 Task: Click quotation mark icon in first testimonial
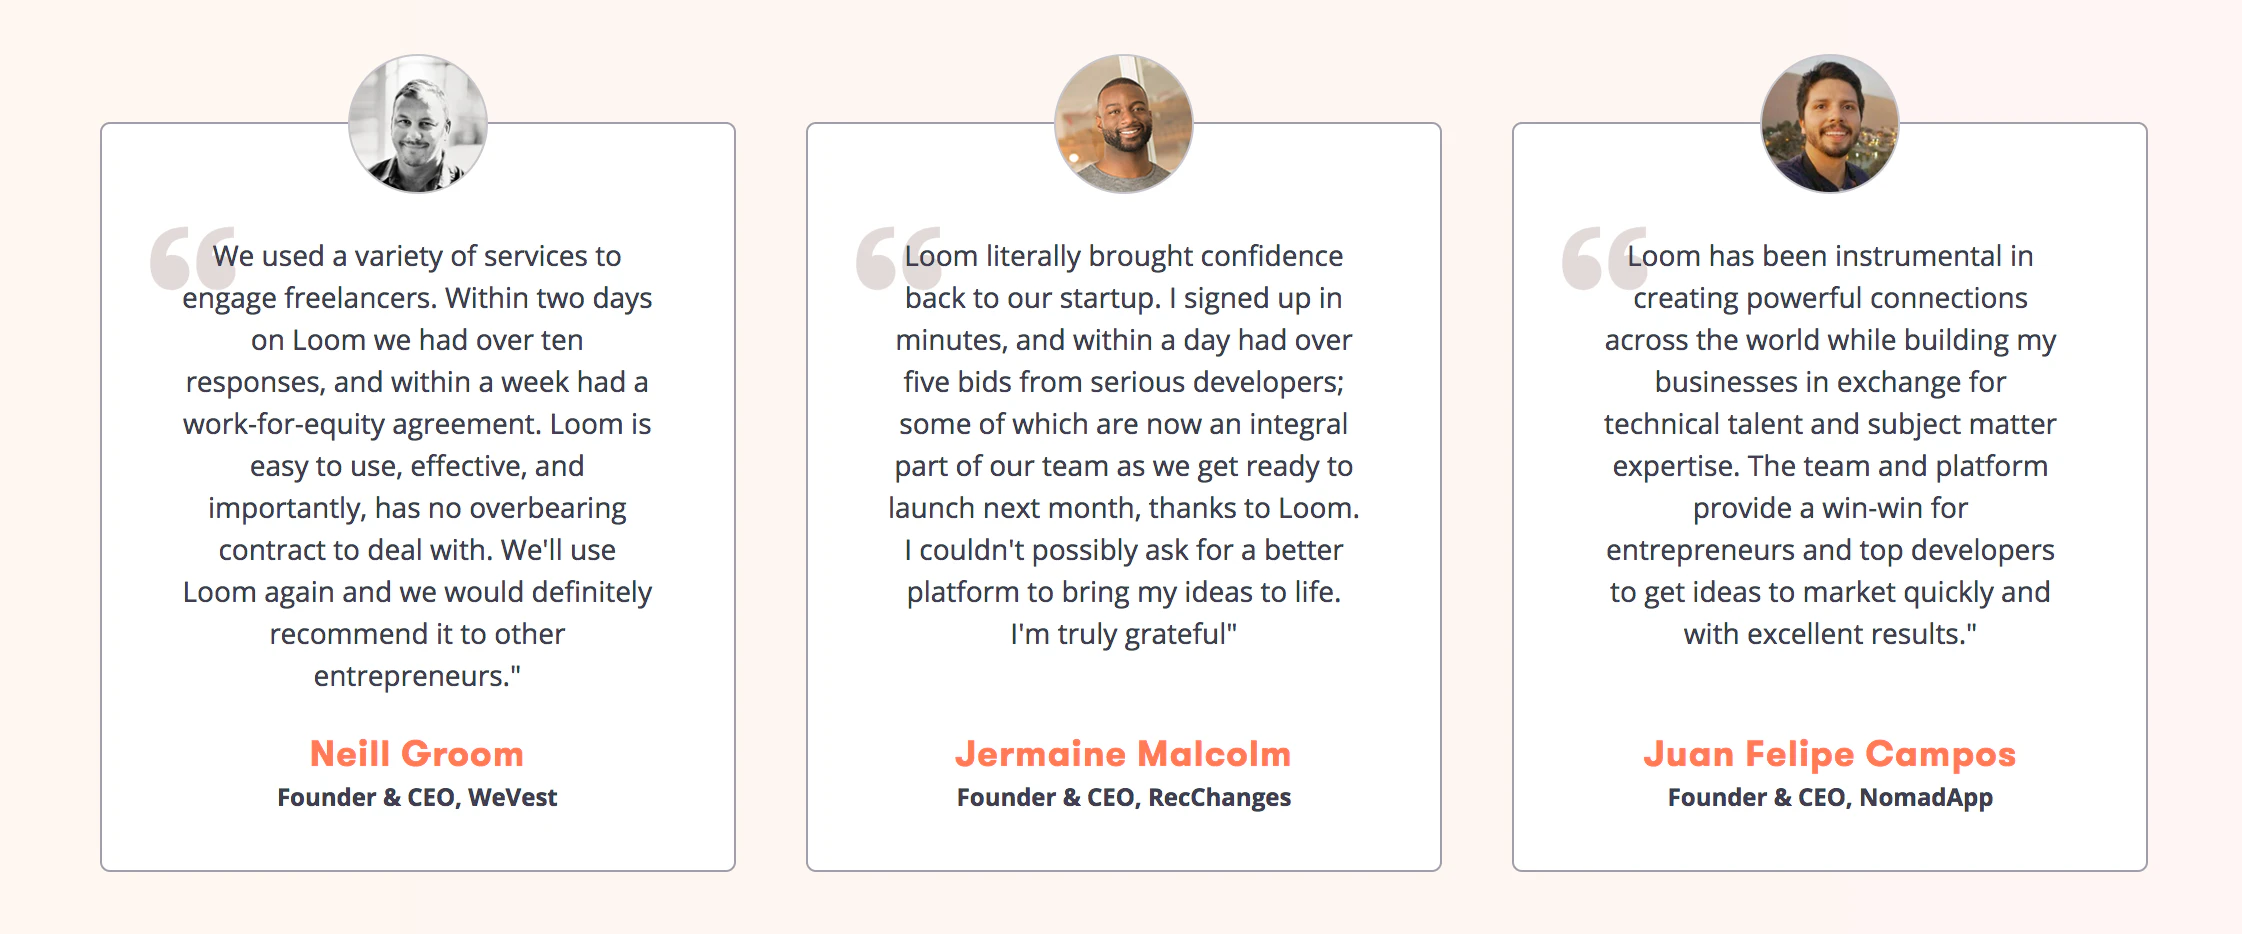coord(193,258)
